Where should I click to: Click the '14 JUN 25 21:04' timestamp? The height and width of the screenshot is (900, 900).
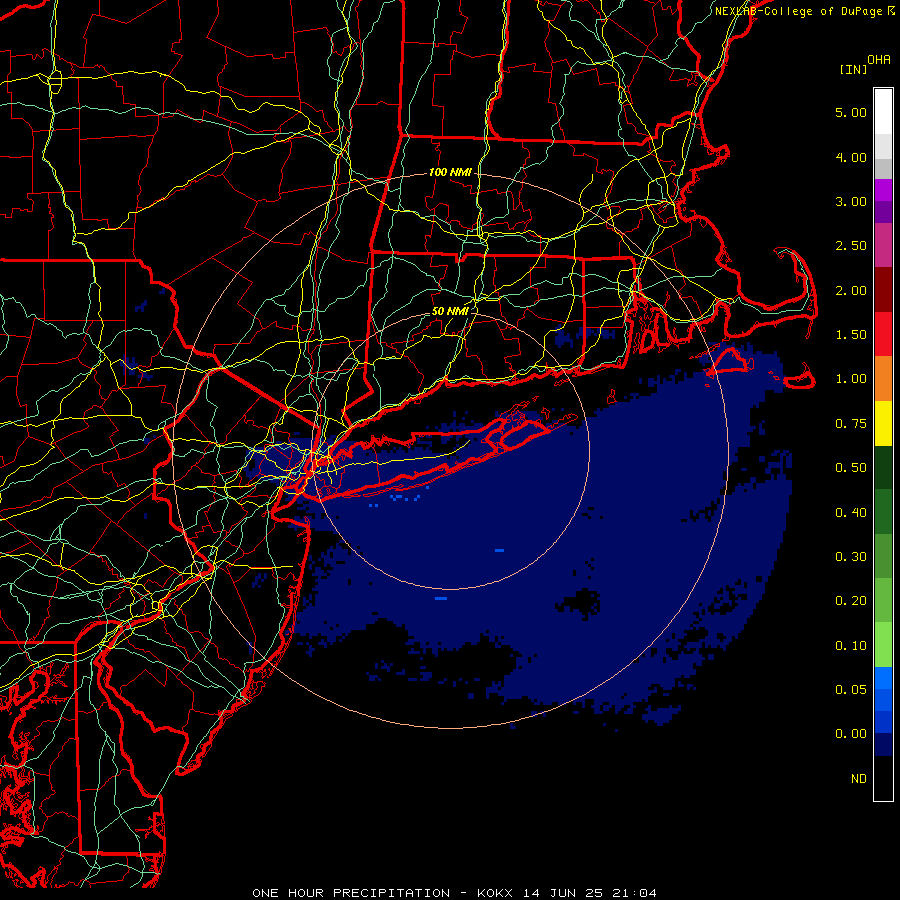[589, 893]
